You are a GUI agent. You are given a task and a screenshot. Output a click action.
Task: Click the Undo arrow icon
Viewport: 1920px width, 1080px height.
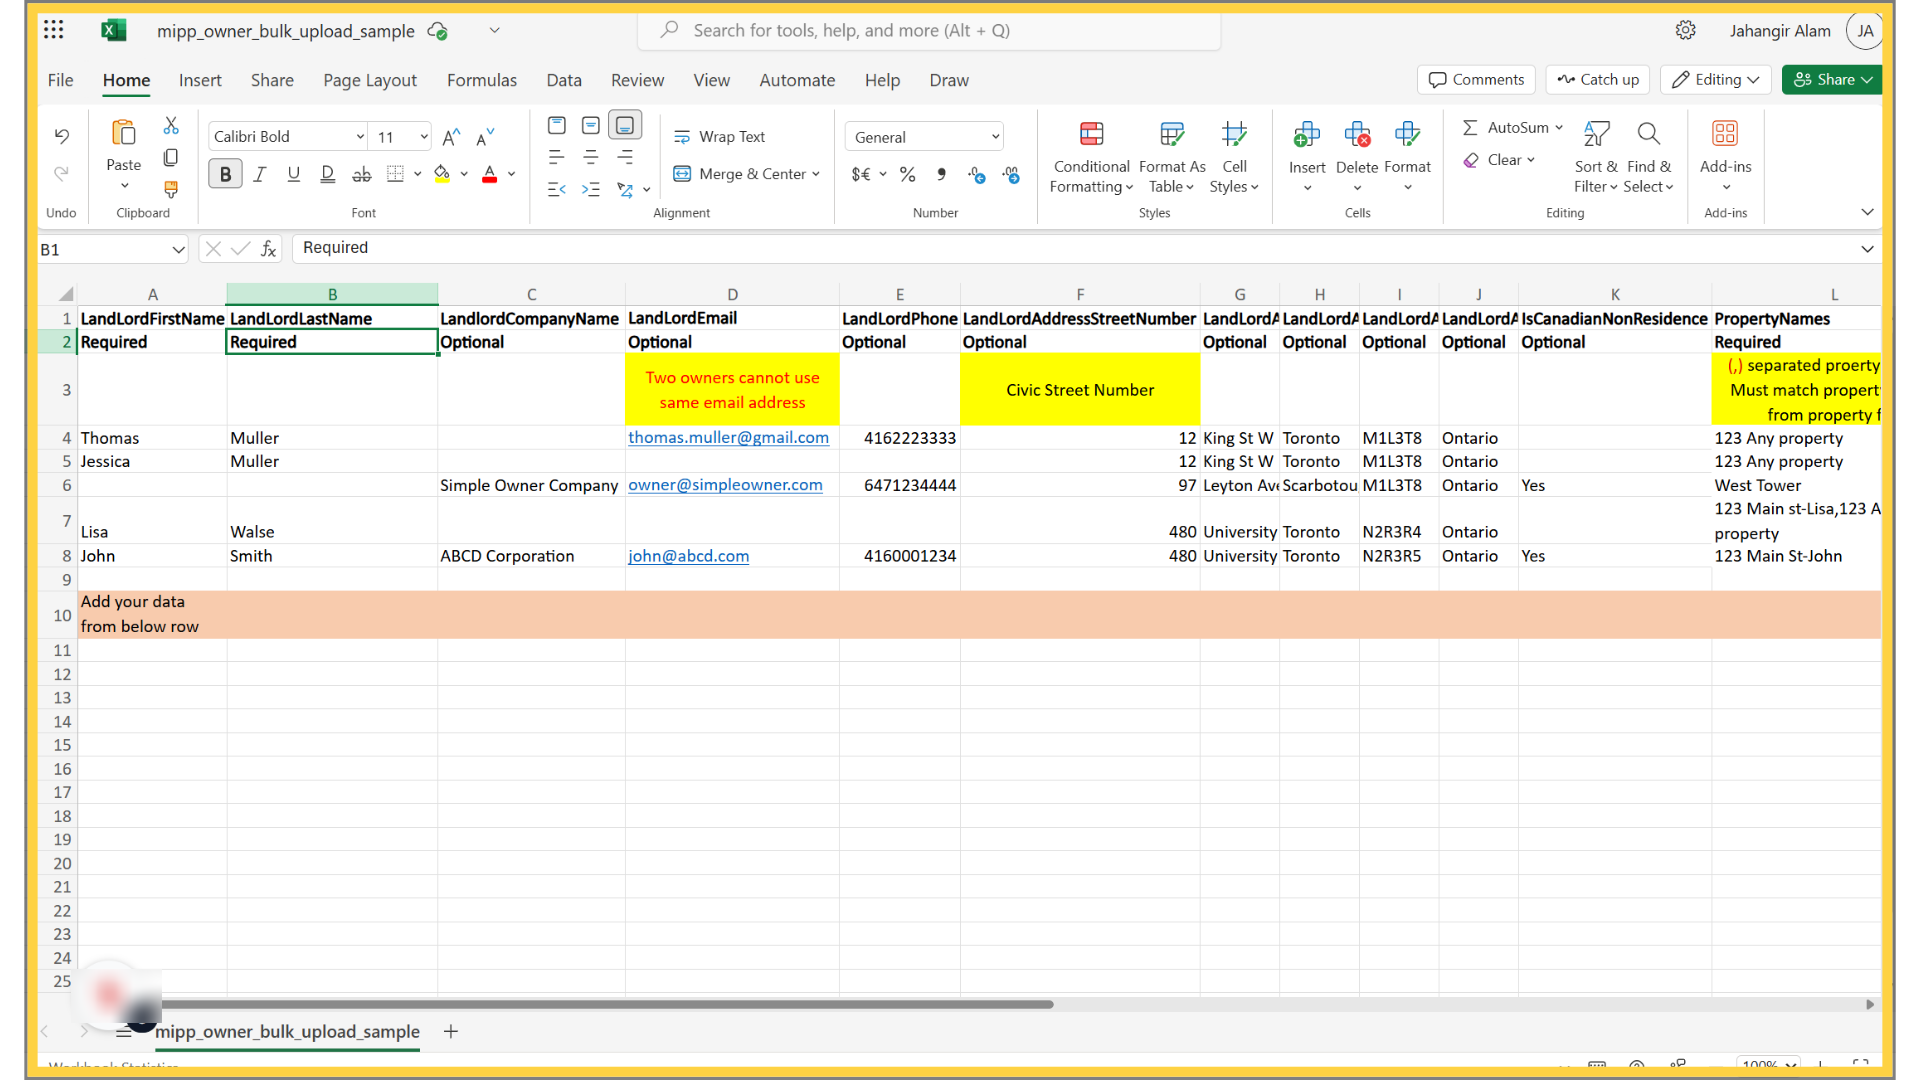tap(61, 136)
